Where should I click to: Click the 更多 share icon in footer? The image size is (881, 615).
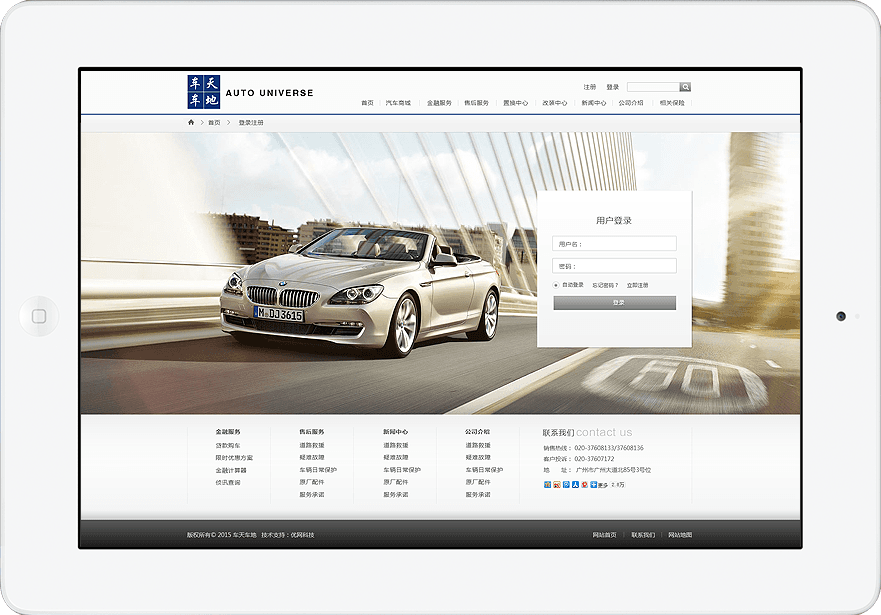click(599, 484)
